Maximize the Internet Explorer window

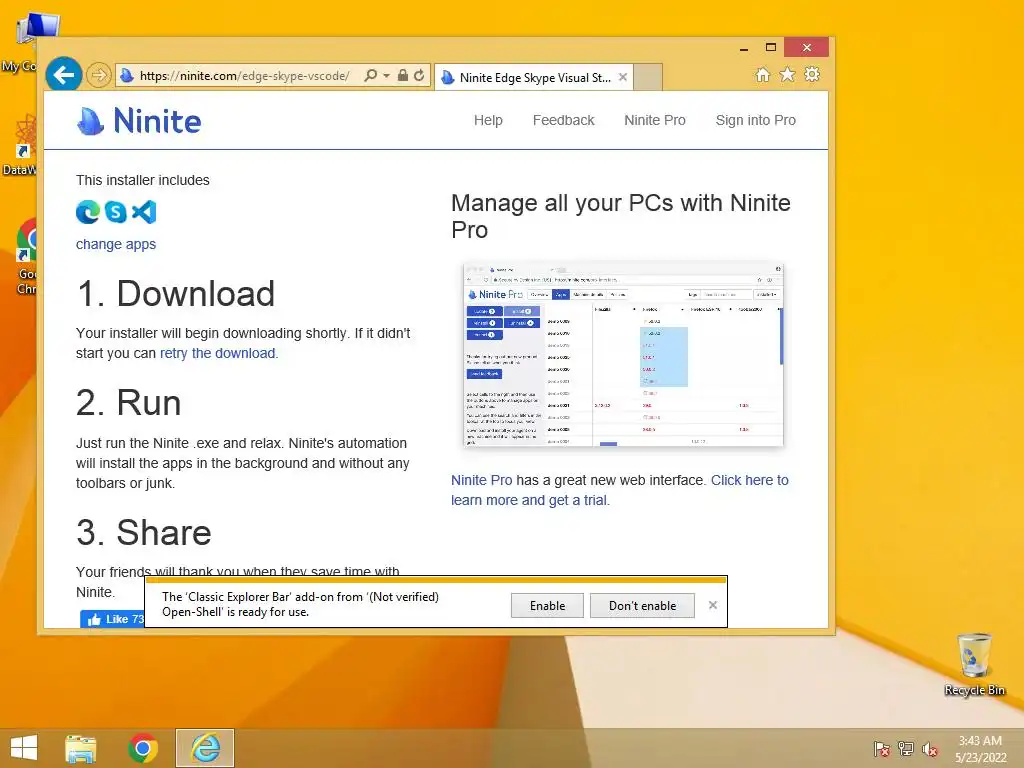pos(771,48)
